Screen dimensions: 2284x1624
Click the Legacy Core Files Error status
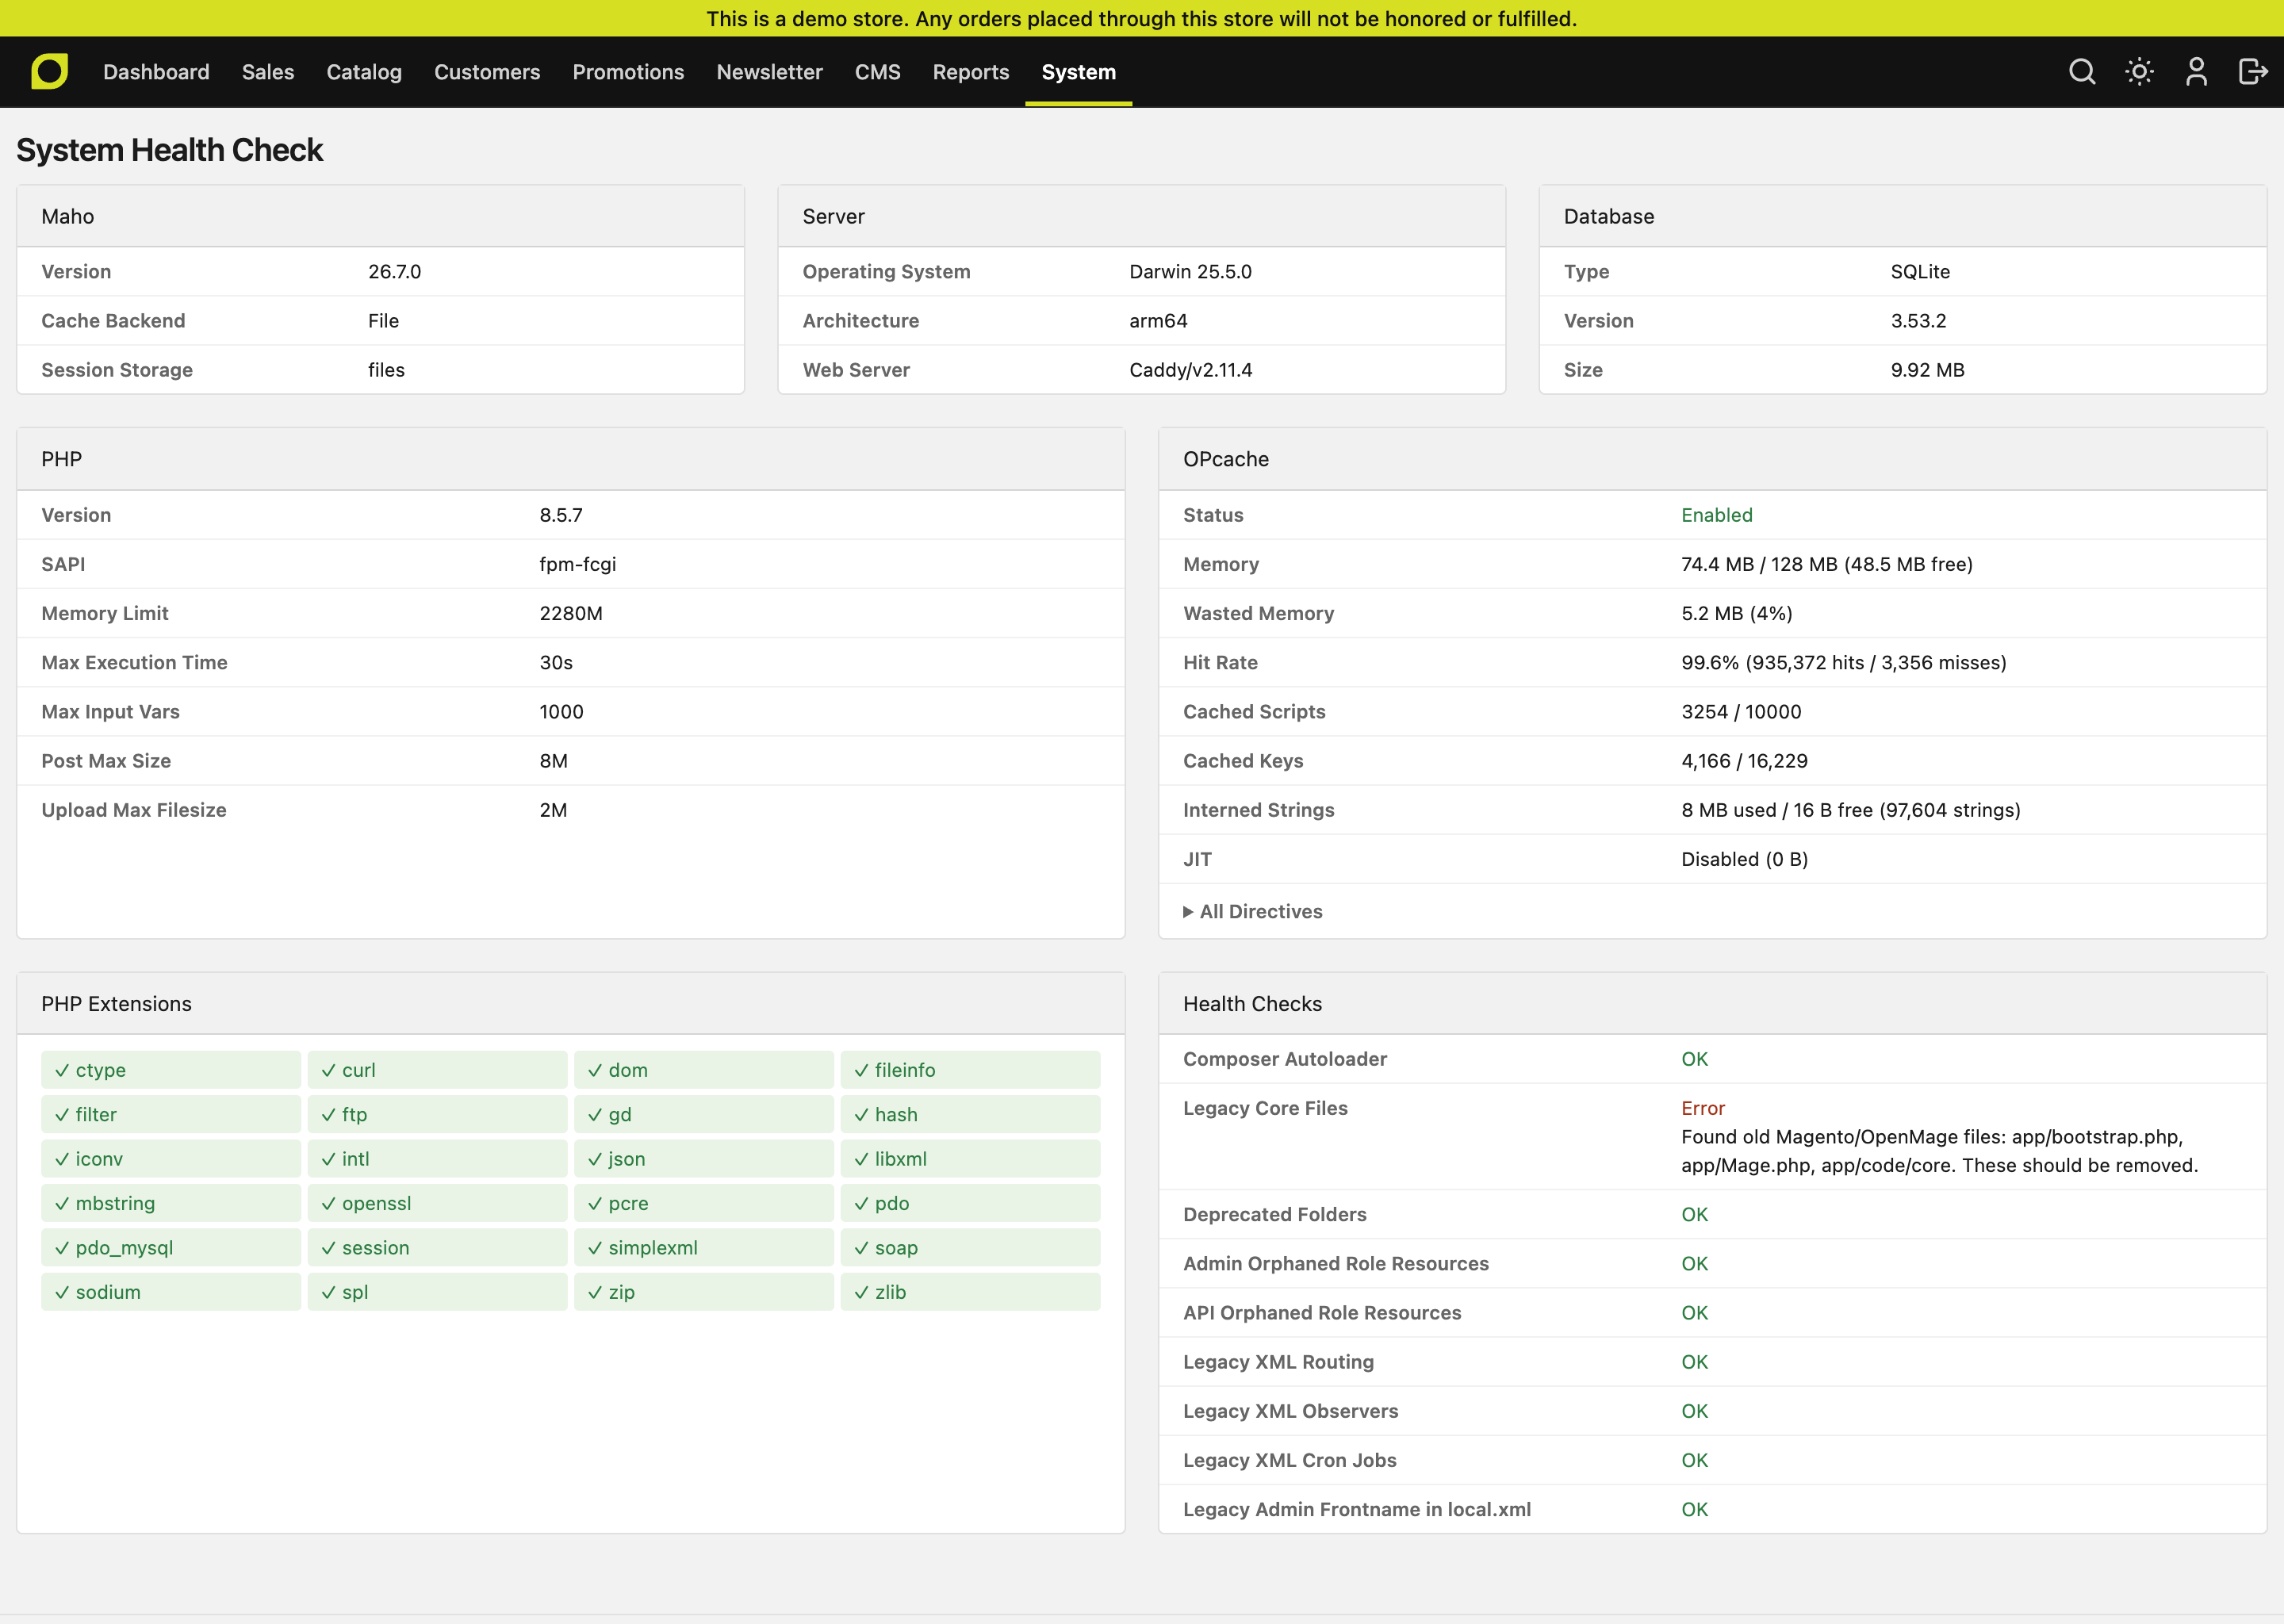click(x=1703, y=1108)
